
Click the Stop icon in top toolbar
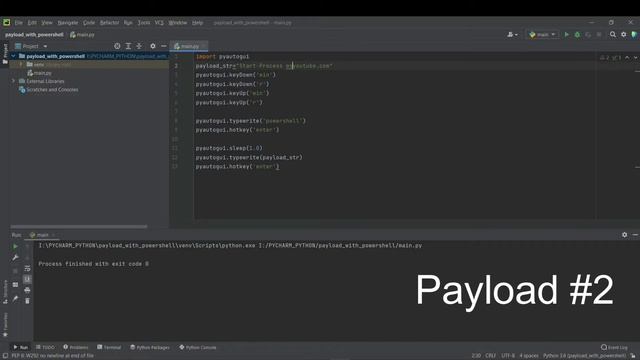(x=599, y=35)
